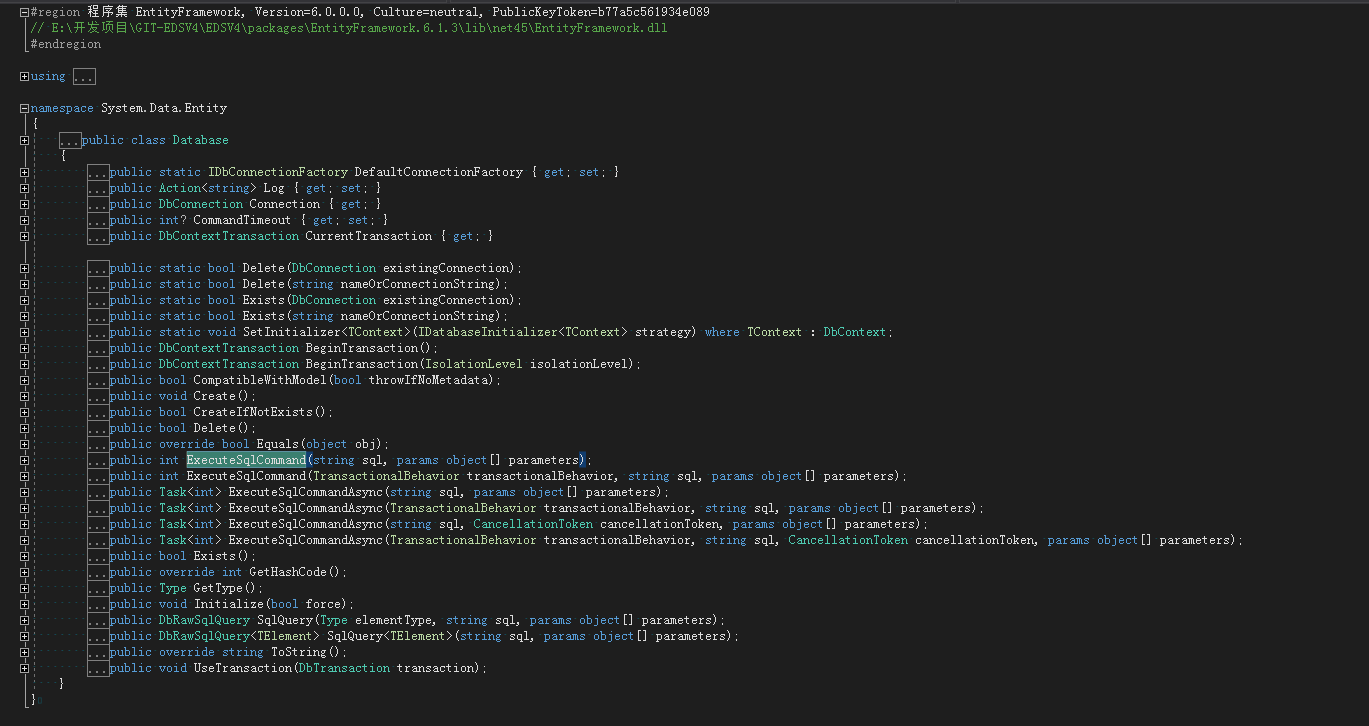Expand outline node beside SetInitializer<TContext> method
The height and width of the screenshot is (726, 1369).
click(24, 332)
